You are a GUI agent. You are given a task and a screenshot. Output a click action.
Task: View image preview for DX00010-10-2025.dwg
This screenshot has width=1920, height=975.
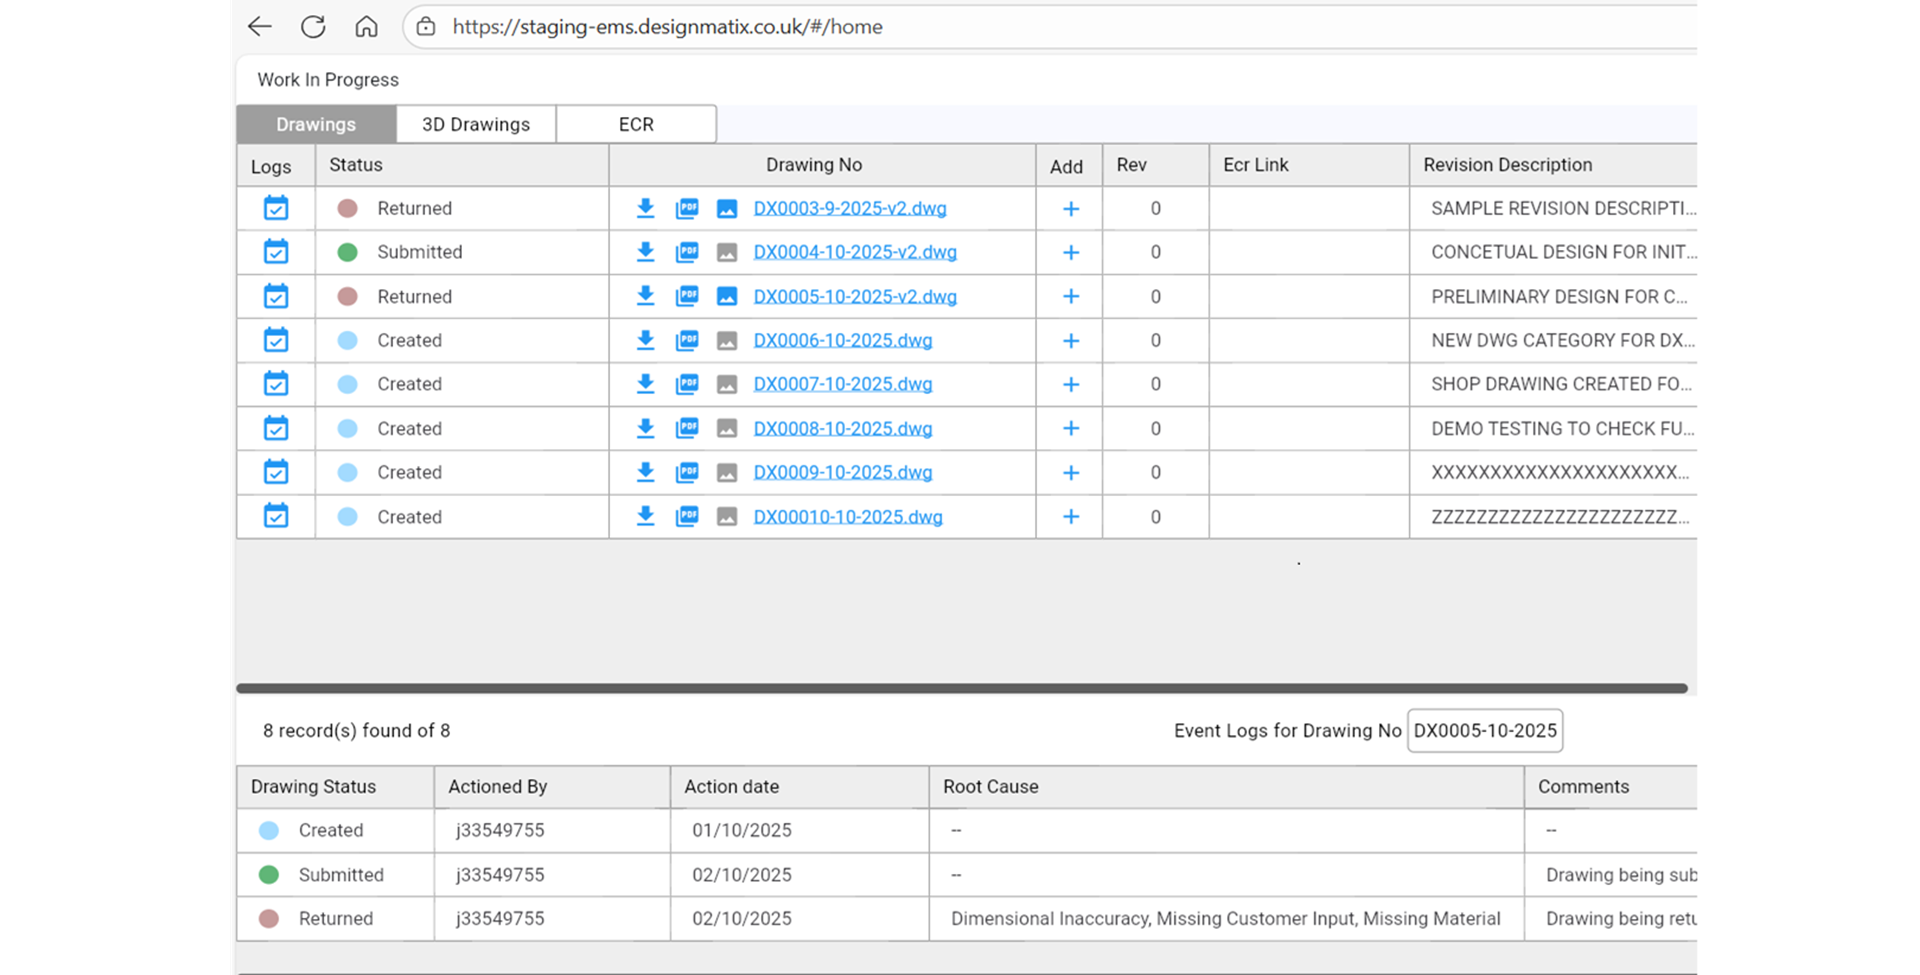click(x=727, y=517)
